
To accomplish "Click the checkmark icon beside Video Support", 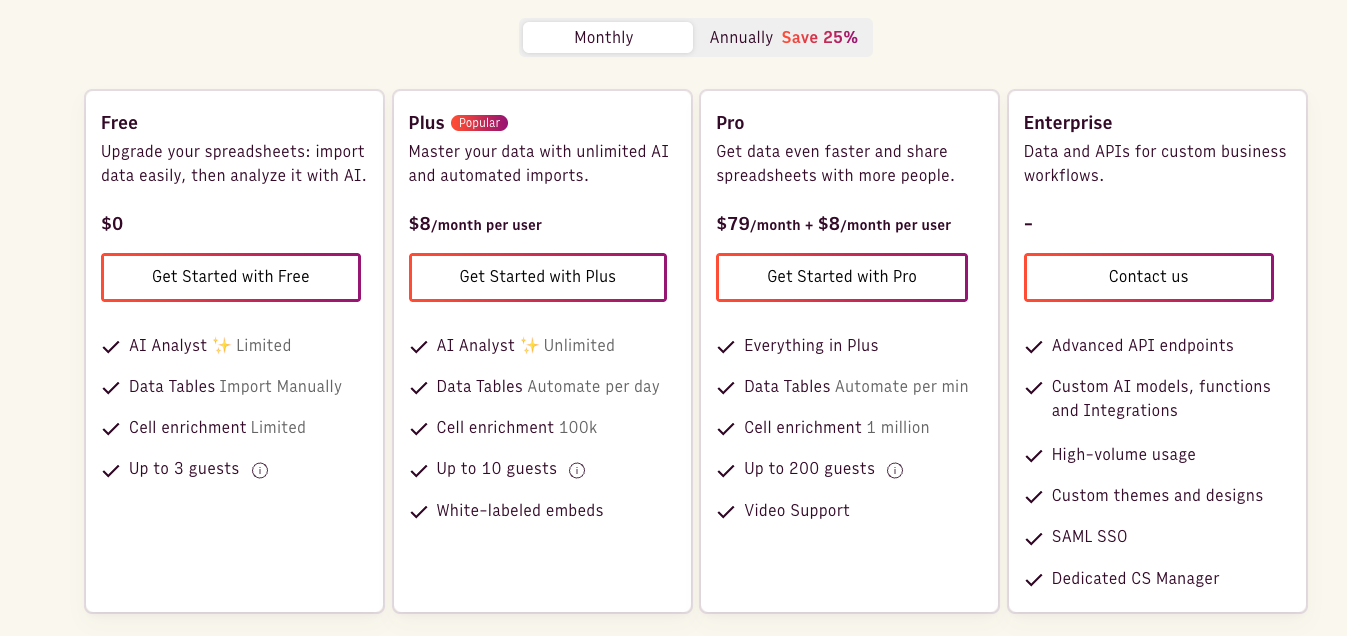I will coord(725,511).
